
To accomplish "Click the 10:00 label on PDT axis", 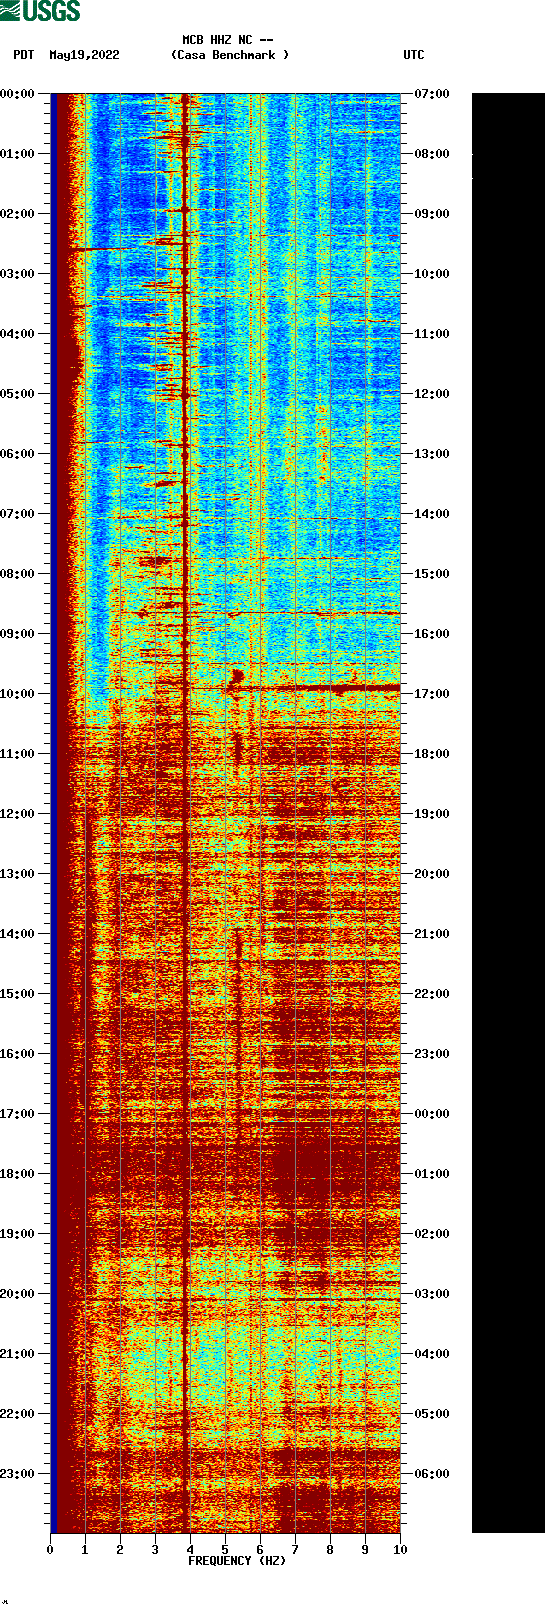I will point(17,694).
